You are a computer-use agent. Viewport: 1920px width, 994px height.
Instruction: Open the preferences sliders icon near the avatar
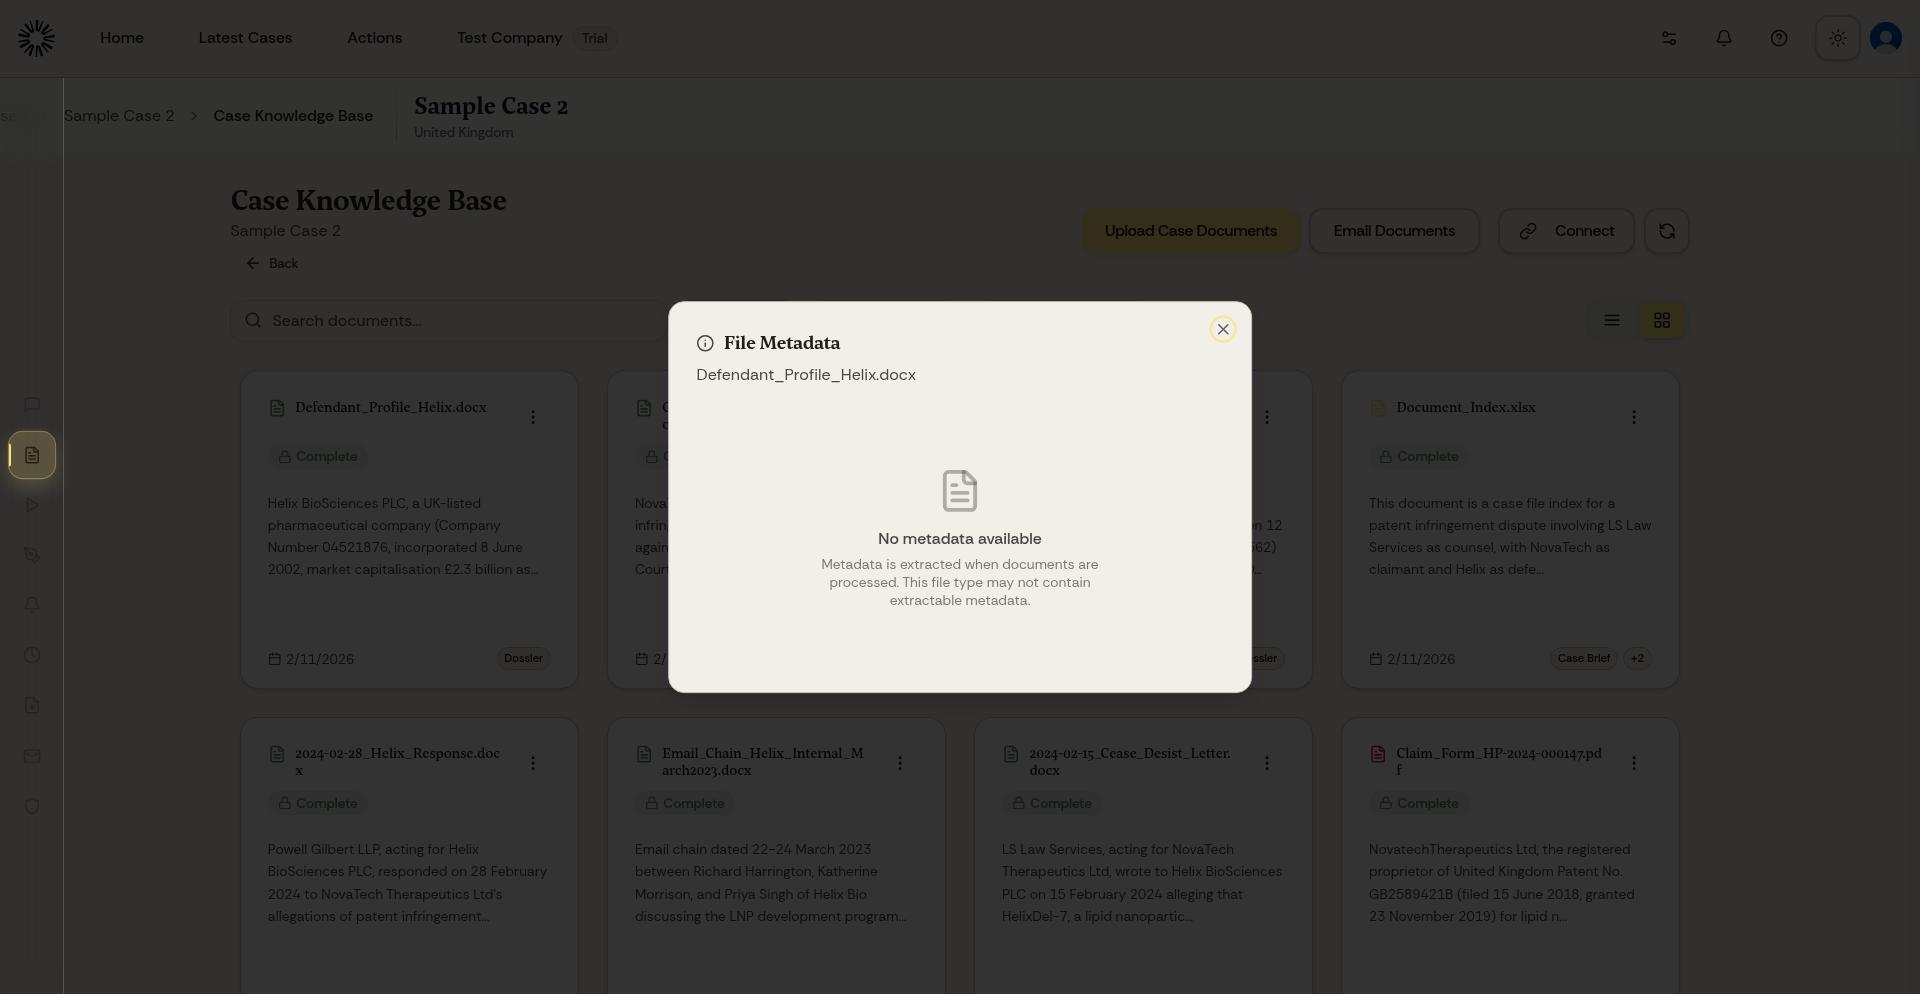(x=1667, y=38)
